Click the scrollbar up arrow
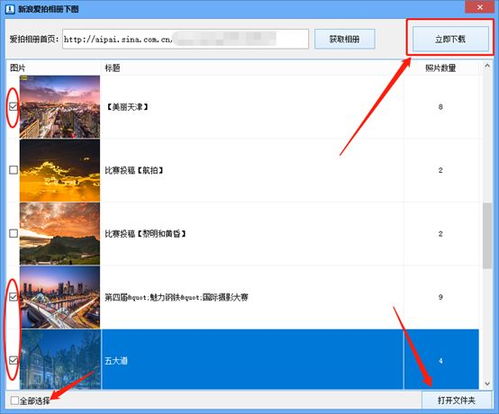Image resolution: width=499 pixels, height=414 pixels. point(487,66)
